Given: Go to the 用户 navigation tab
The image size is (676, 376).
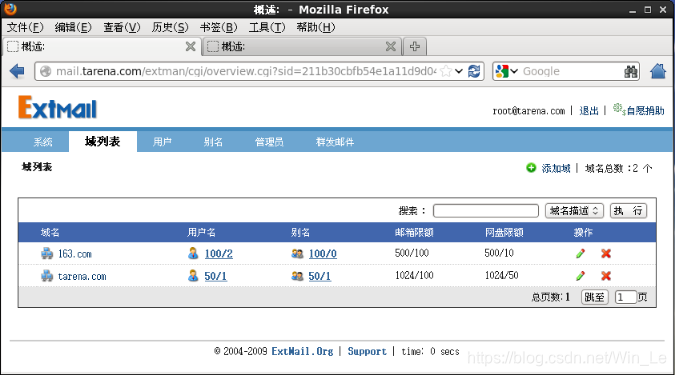Looking at the screenshot, I should pyautogui.click(x=162, y=142).
